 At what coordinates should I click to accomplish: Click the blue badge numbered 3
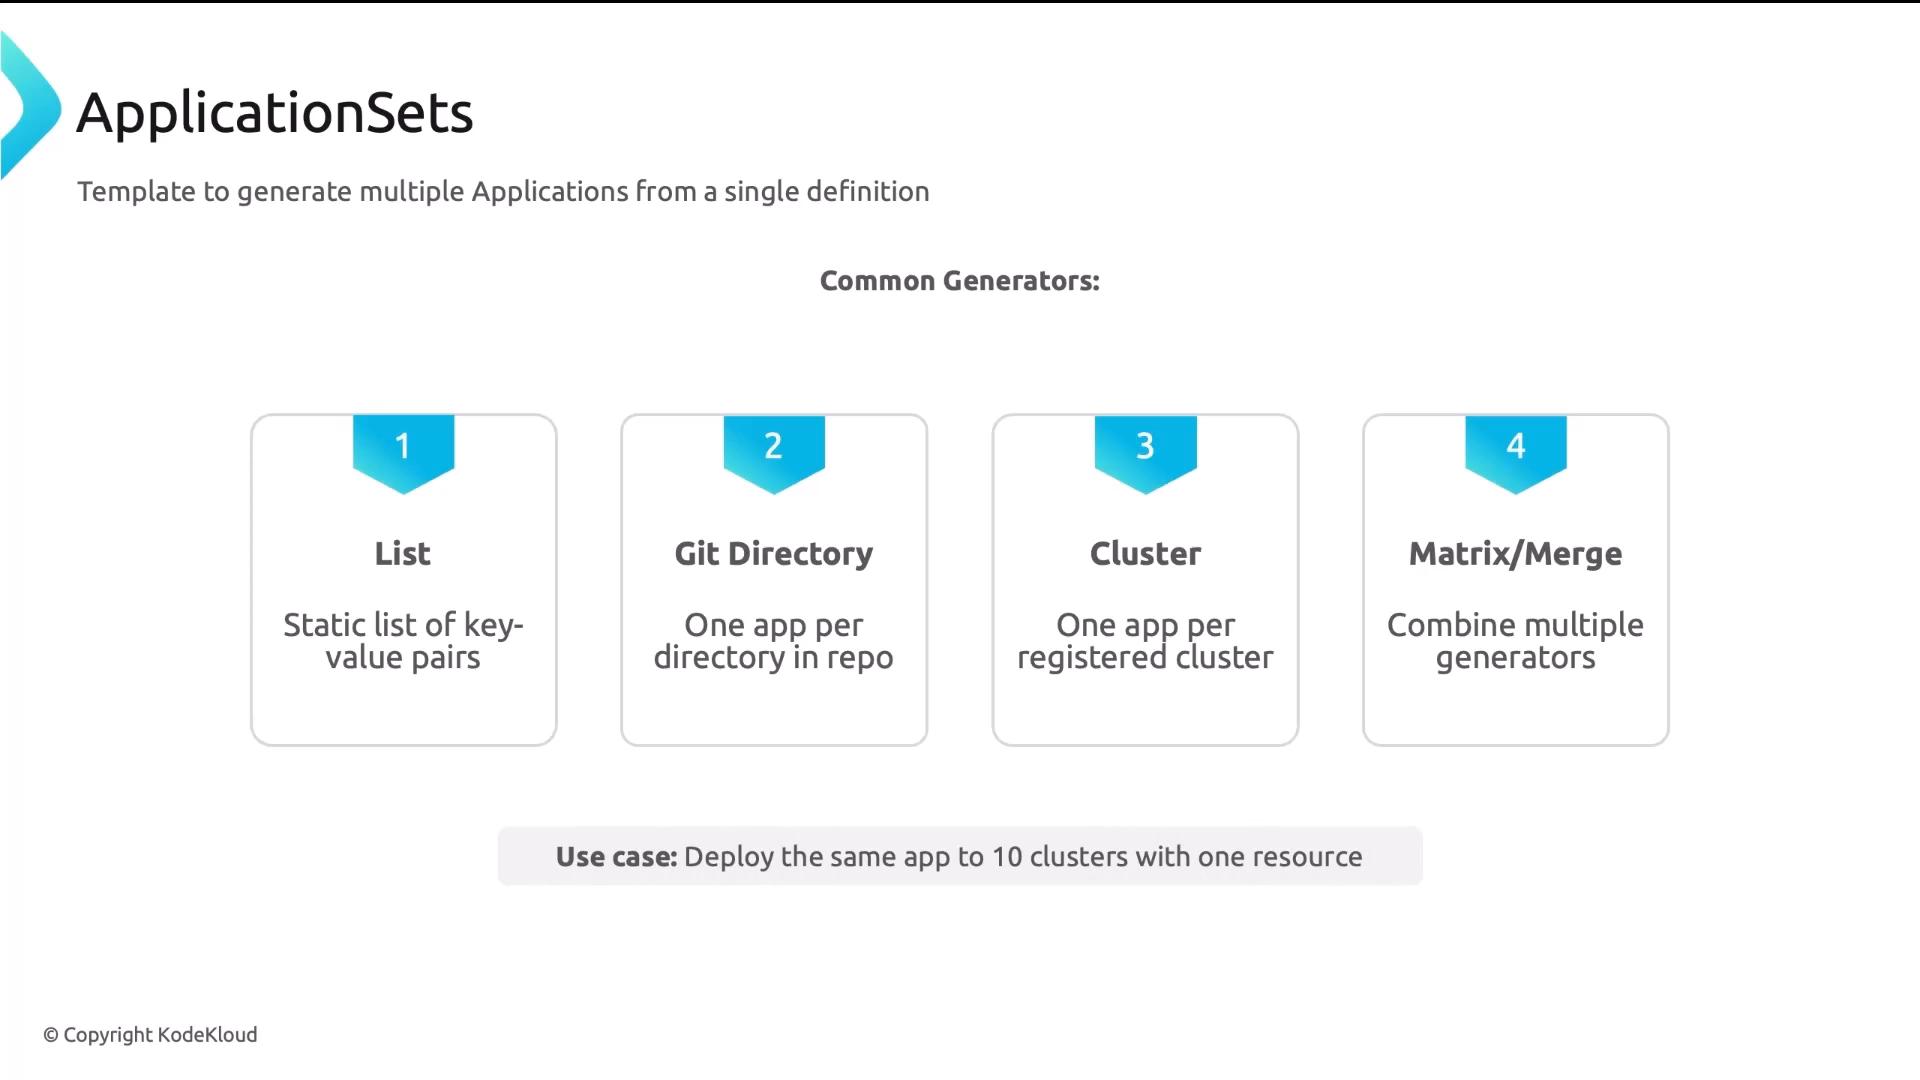click(x=1146, y=454)
